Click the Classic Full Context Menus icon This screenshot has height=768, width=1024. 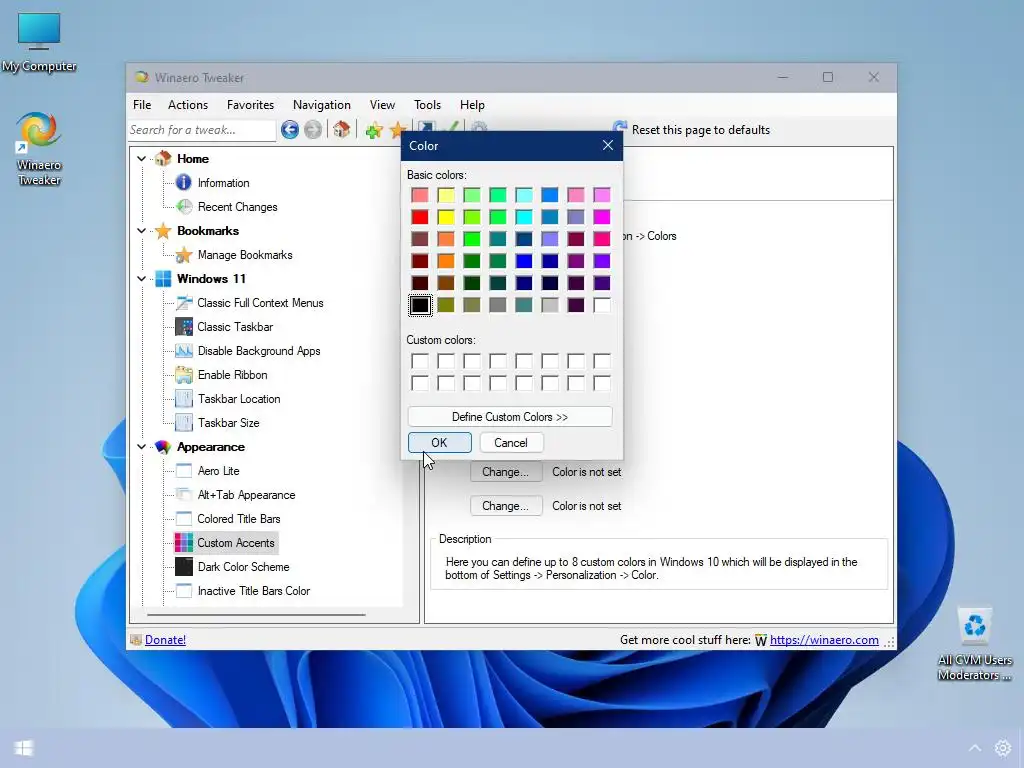pyautogui.click(x=184, y=302)
